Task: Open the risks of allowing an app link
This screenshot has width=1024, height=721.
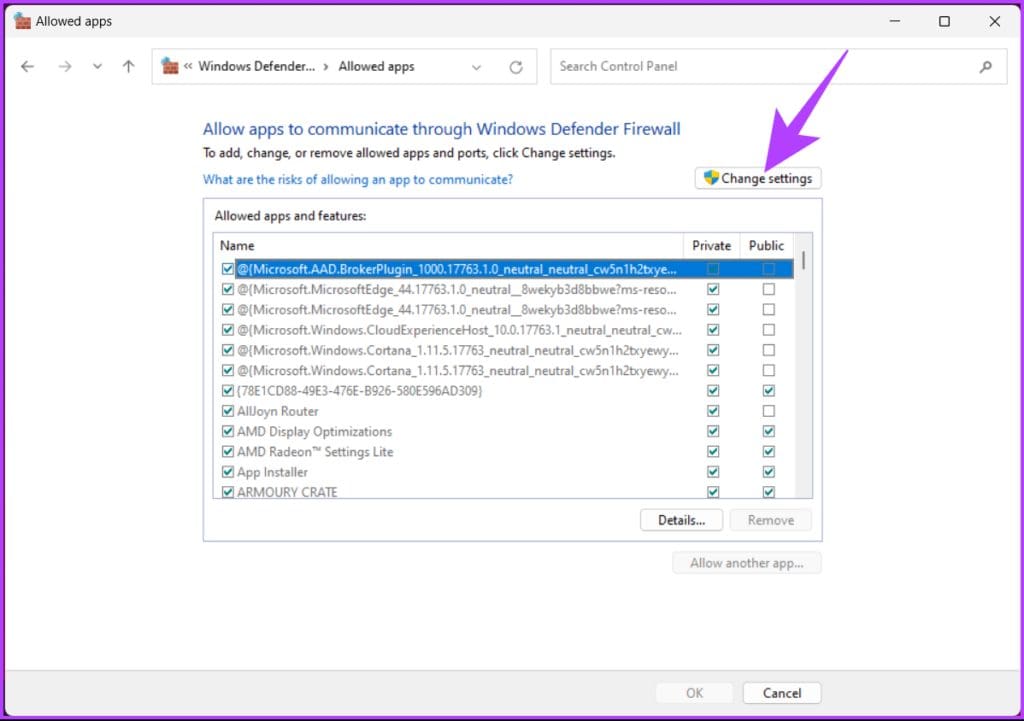Action: 358,179
